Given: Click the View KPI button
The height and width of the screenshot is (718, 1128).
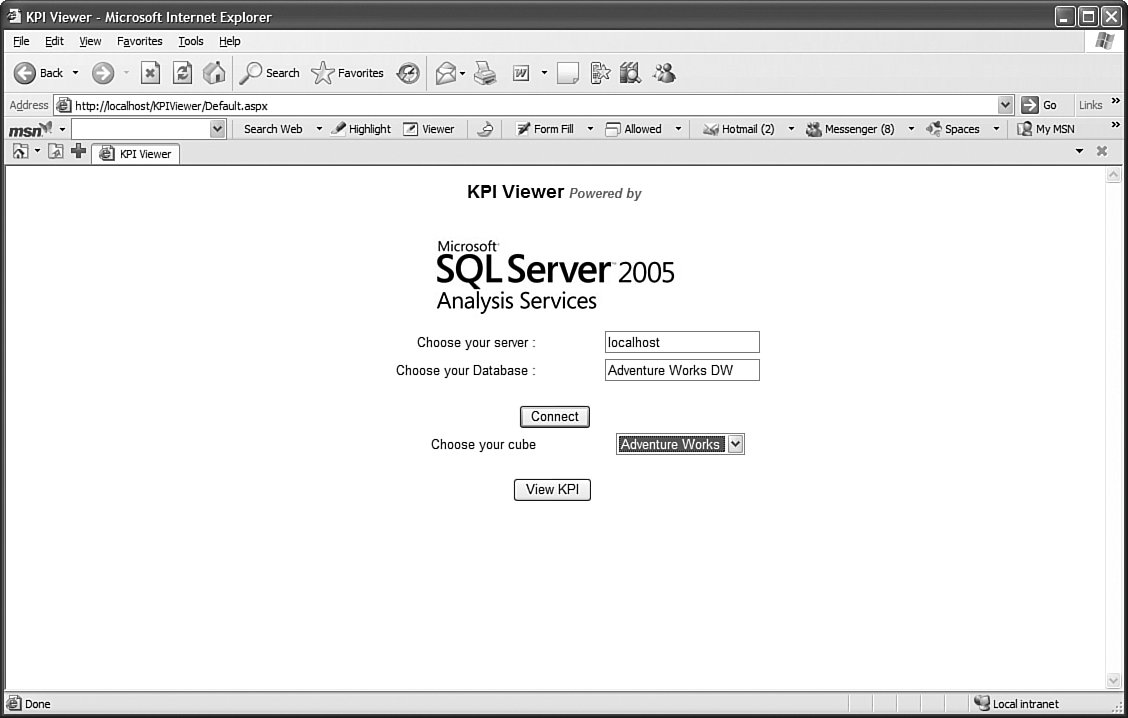Looking at the screenshot, I should pyautogui.click(x=552, y=489).
